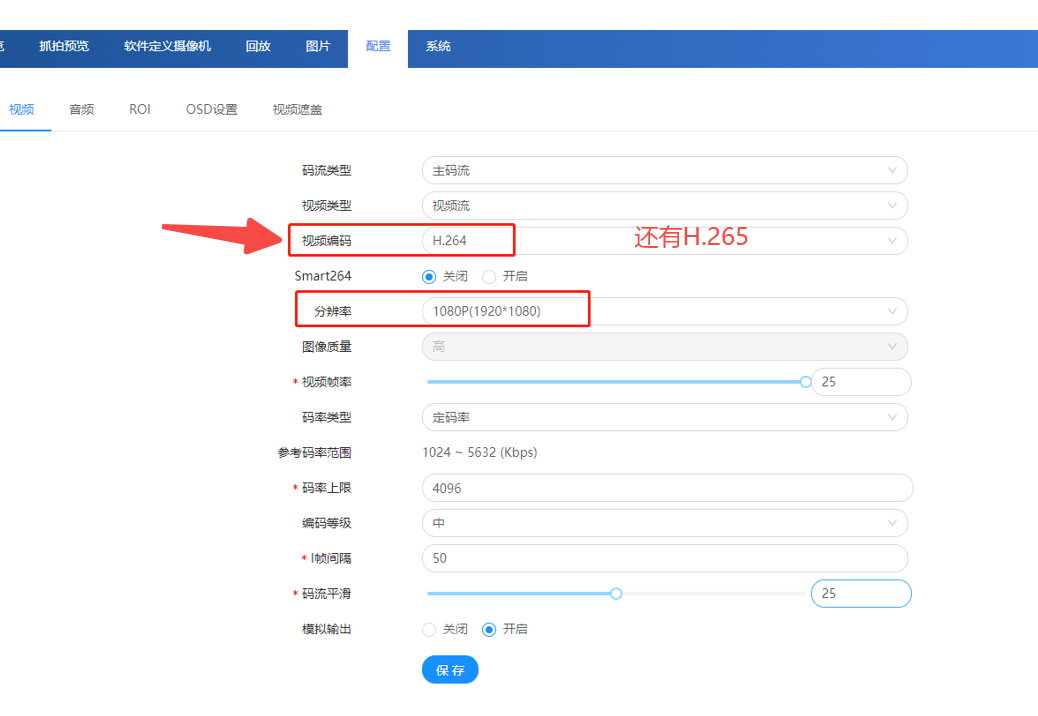Open the 软件定义摄像机 page
The width and height of the screenshot is (1038, 716).
(x=166, y=44)
